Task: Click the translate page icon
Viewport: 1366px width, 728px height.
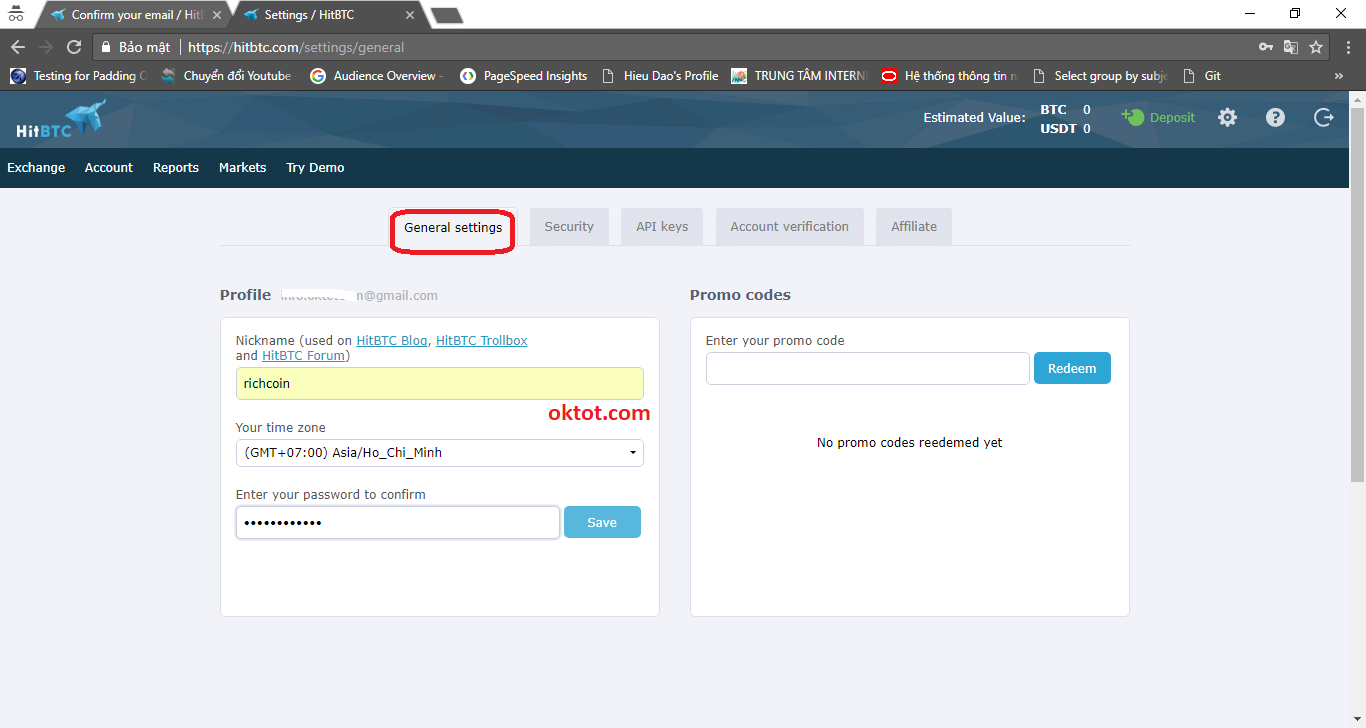Action: click(x=1291, y=47)
